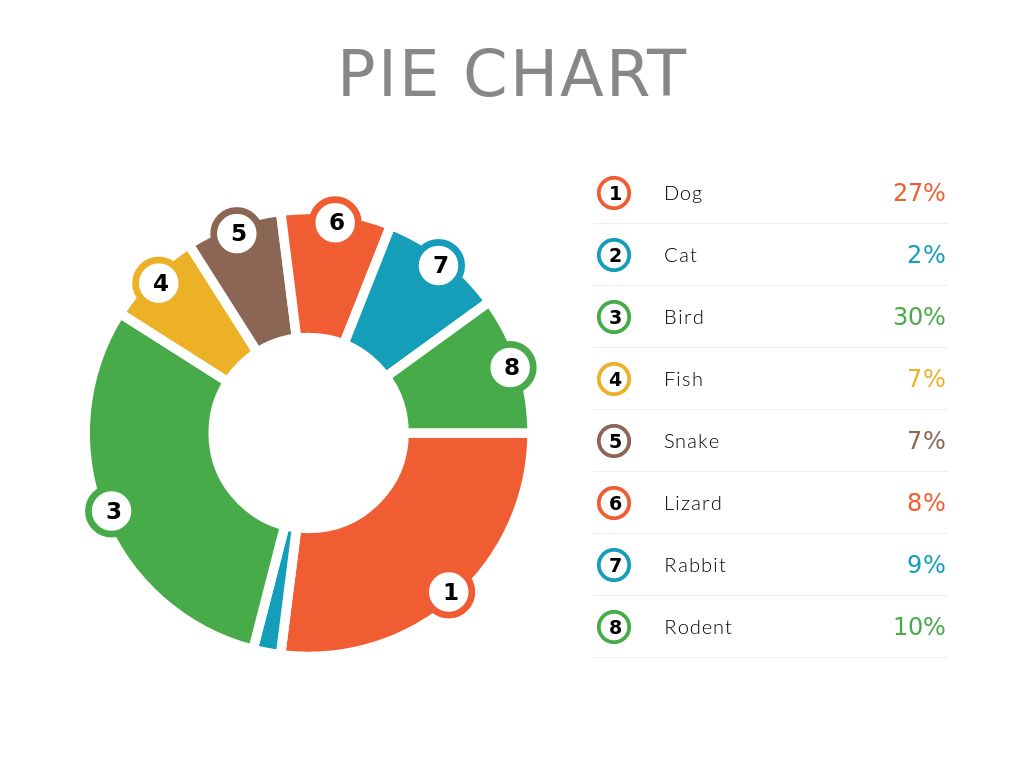Click the number 8 badge on the chart
Image resolution: width=1024 pixels, height=768 pixels.
(x=511, y=367)
